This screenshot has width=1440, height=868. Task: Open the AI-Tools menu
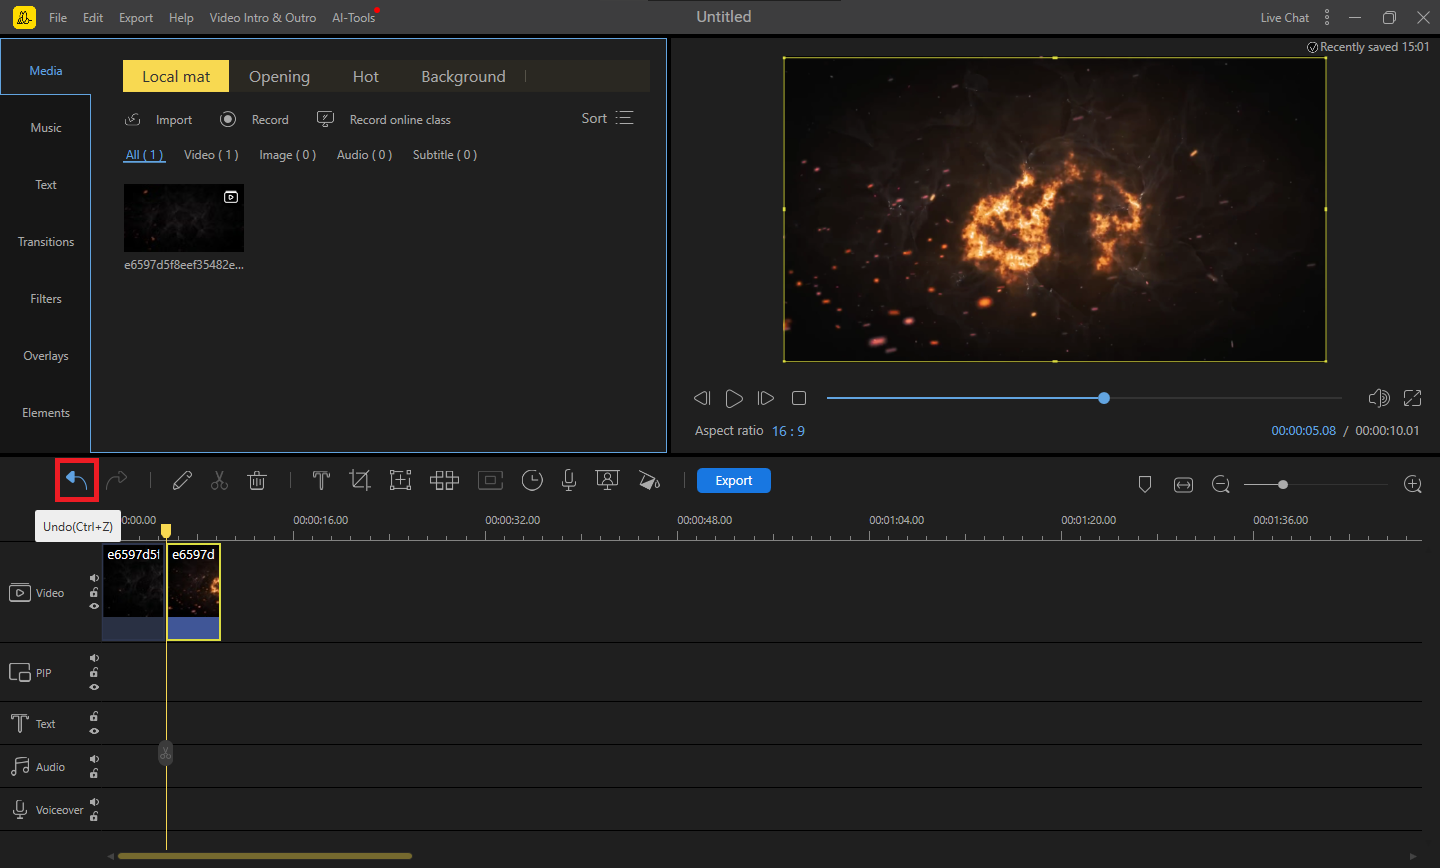354,17
